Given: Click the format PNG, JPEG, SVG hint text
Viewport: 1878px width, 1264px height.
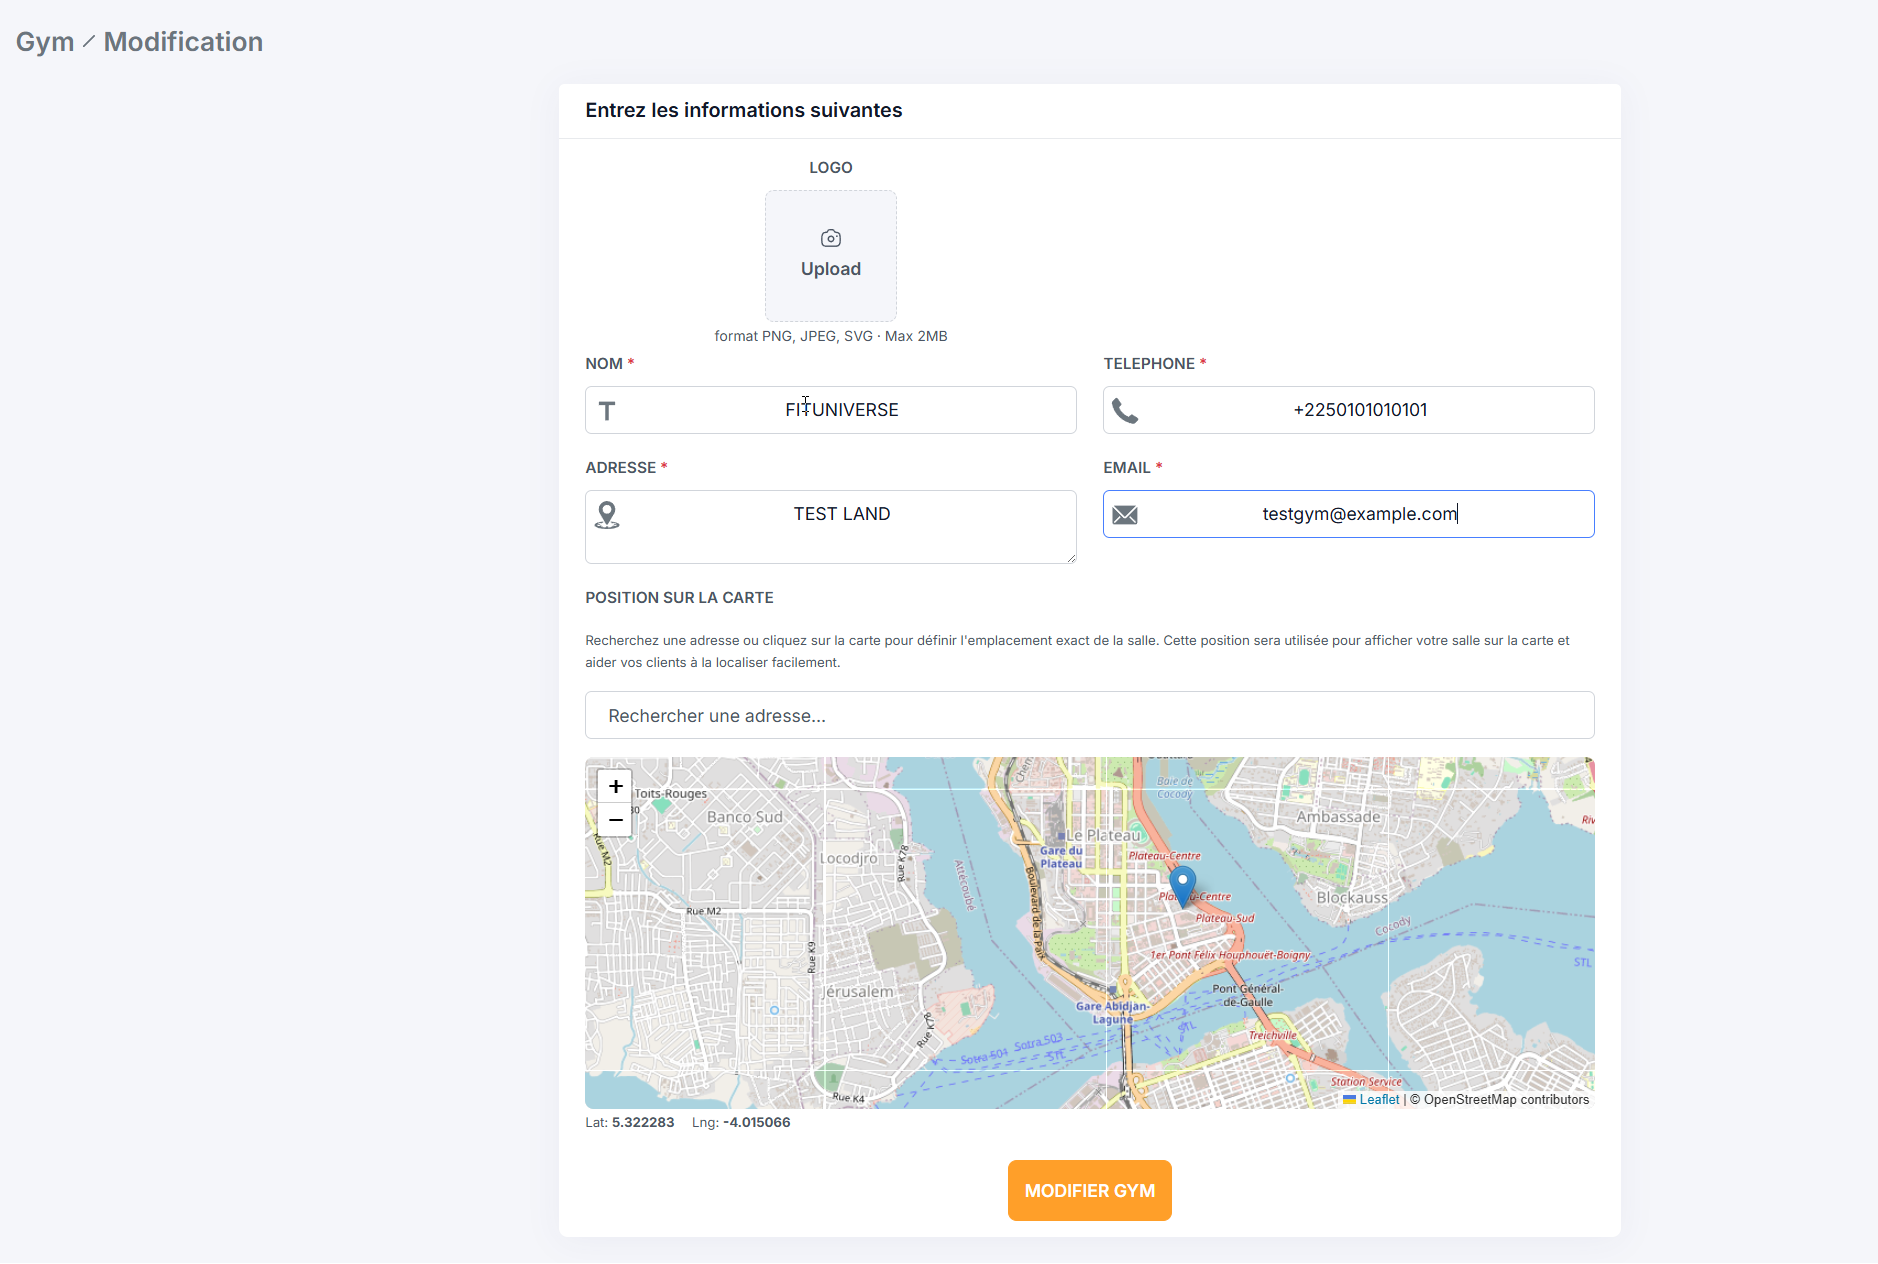Looking at the screenshot, I should [x=830, y=336].
